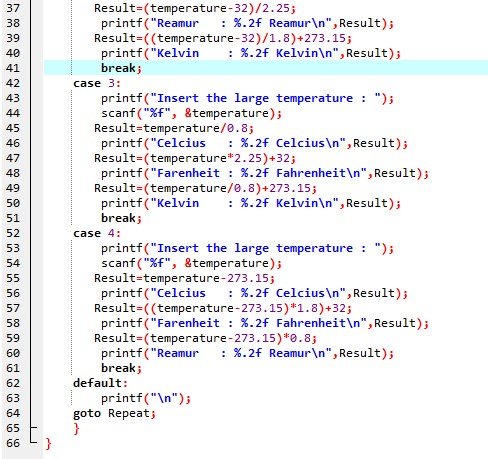Click the Kelvin printf statement on line 50
The height and width of the screenshot is (459, 488).
(251, 203)
